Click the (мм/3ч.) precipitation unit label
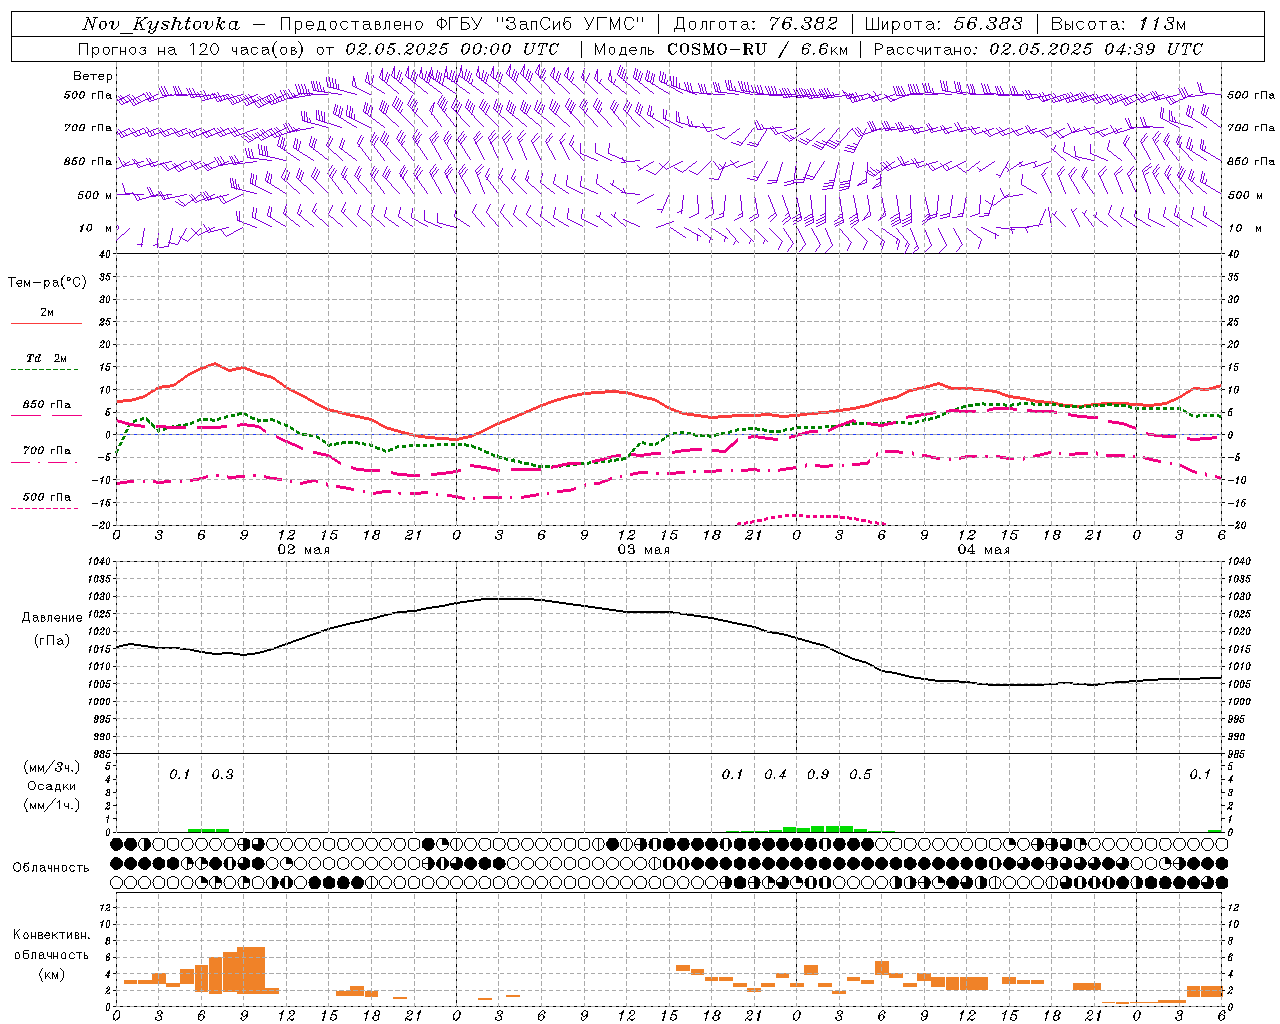This screenshot has height=1024, width=1280. [x=52, y=767]
